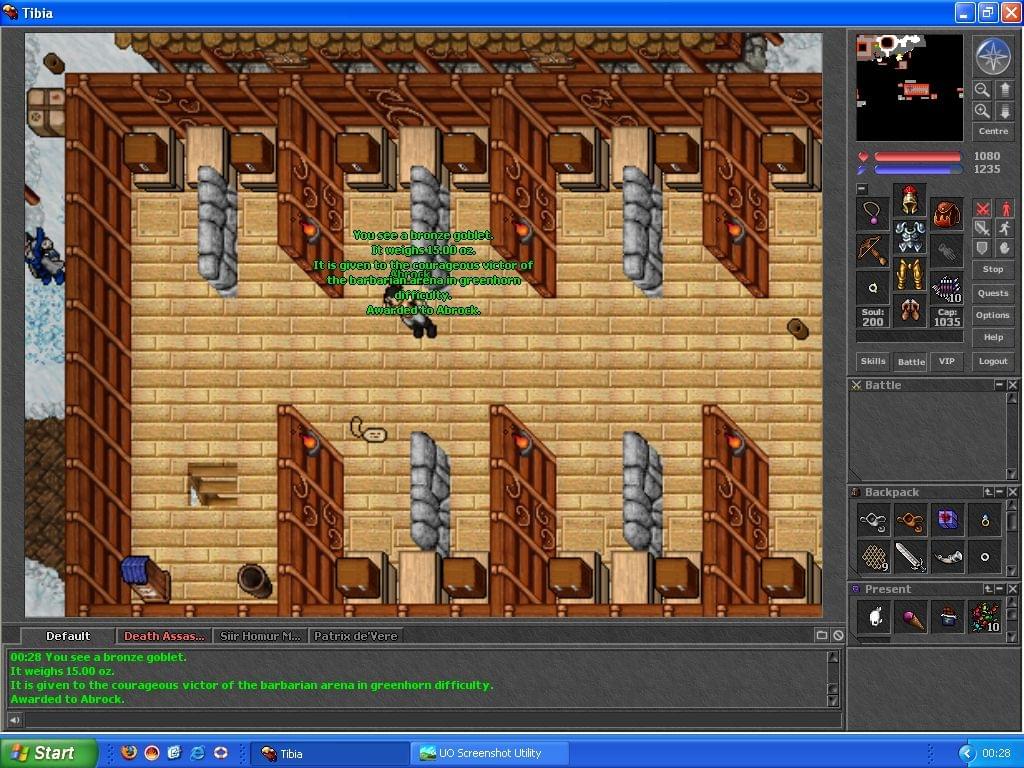
Task: Open Patrix de'Vere chat tab
Action: pyautogui.click(x=355, y=636)
